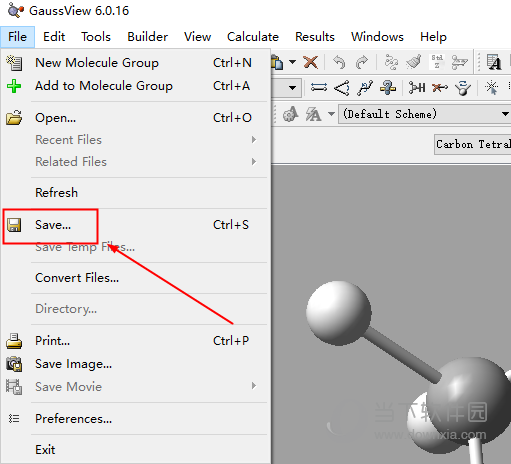
Task: Open the Edit menu
Action: point(54,37)
